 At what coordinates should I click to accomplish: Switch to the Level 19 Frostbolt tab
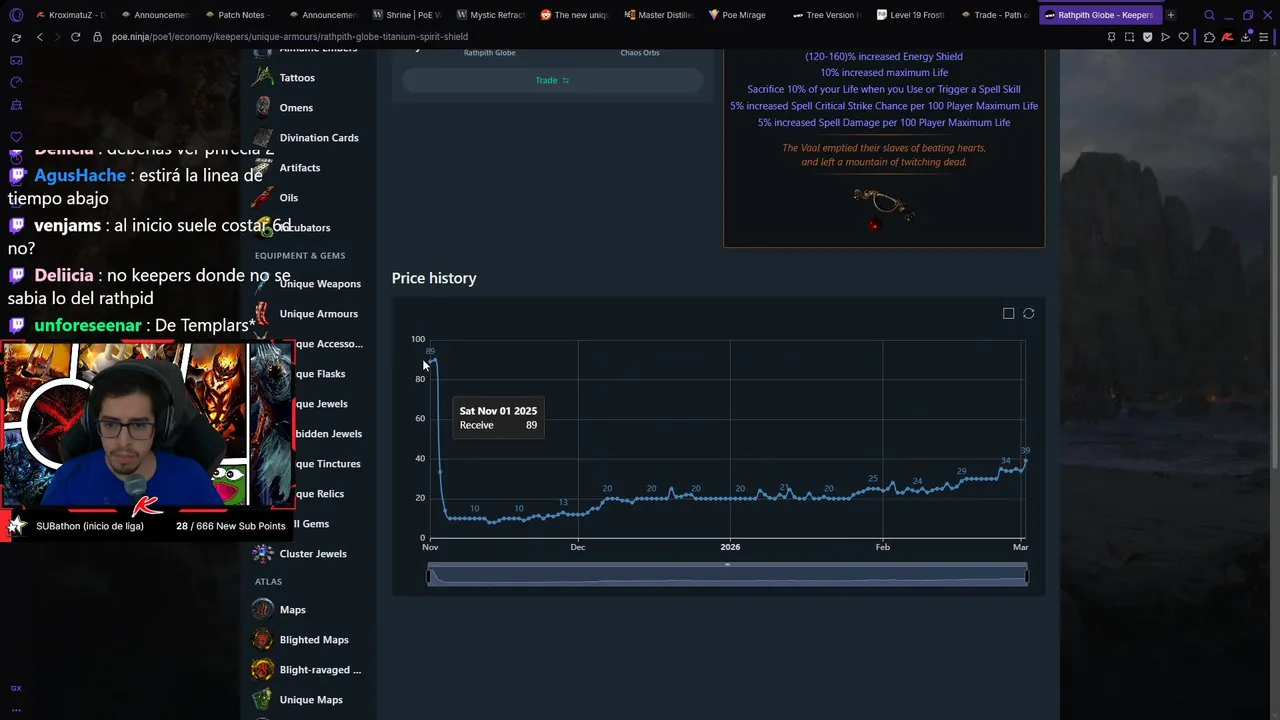pyautogui.click(x=912, y=15)
